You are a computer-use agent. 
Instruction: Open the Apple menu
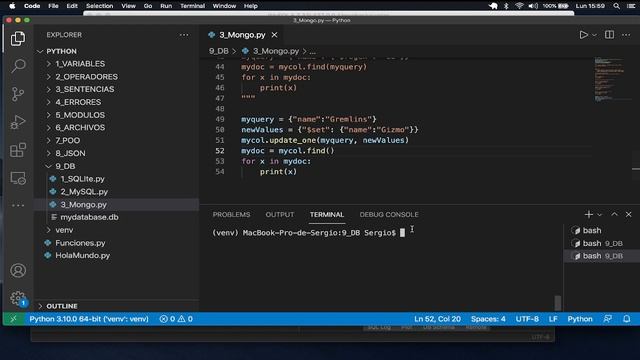[x=12, y=6]
